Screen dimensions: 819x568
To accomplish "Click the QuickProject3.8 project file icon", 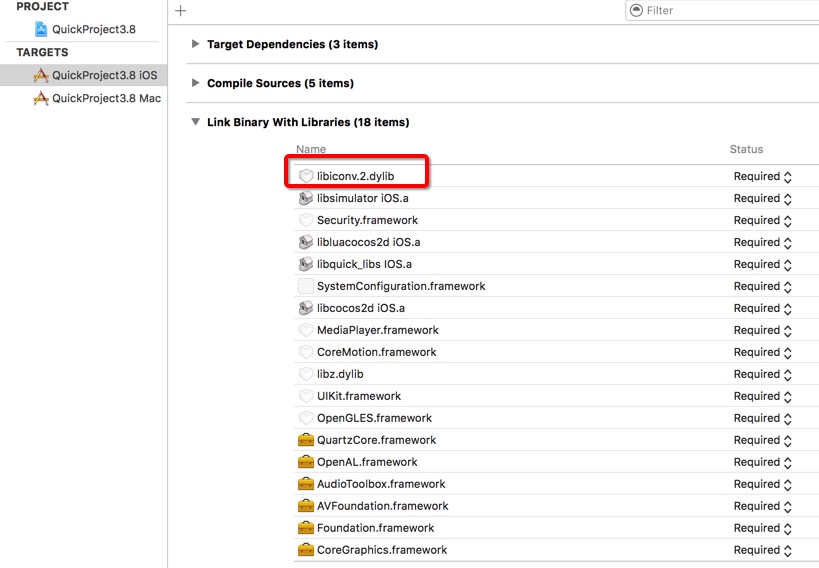I will [x=41, y=29].
